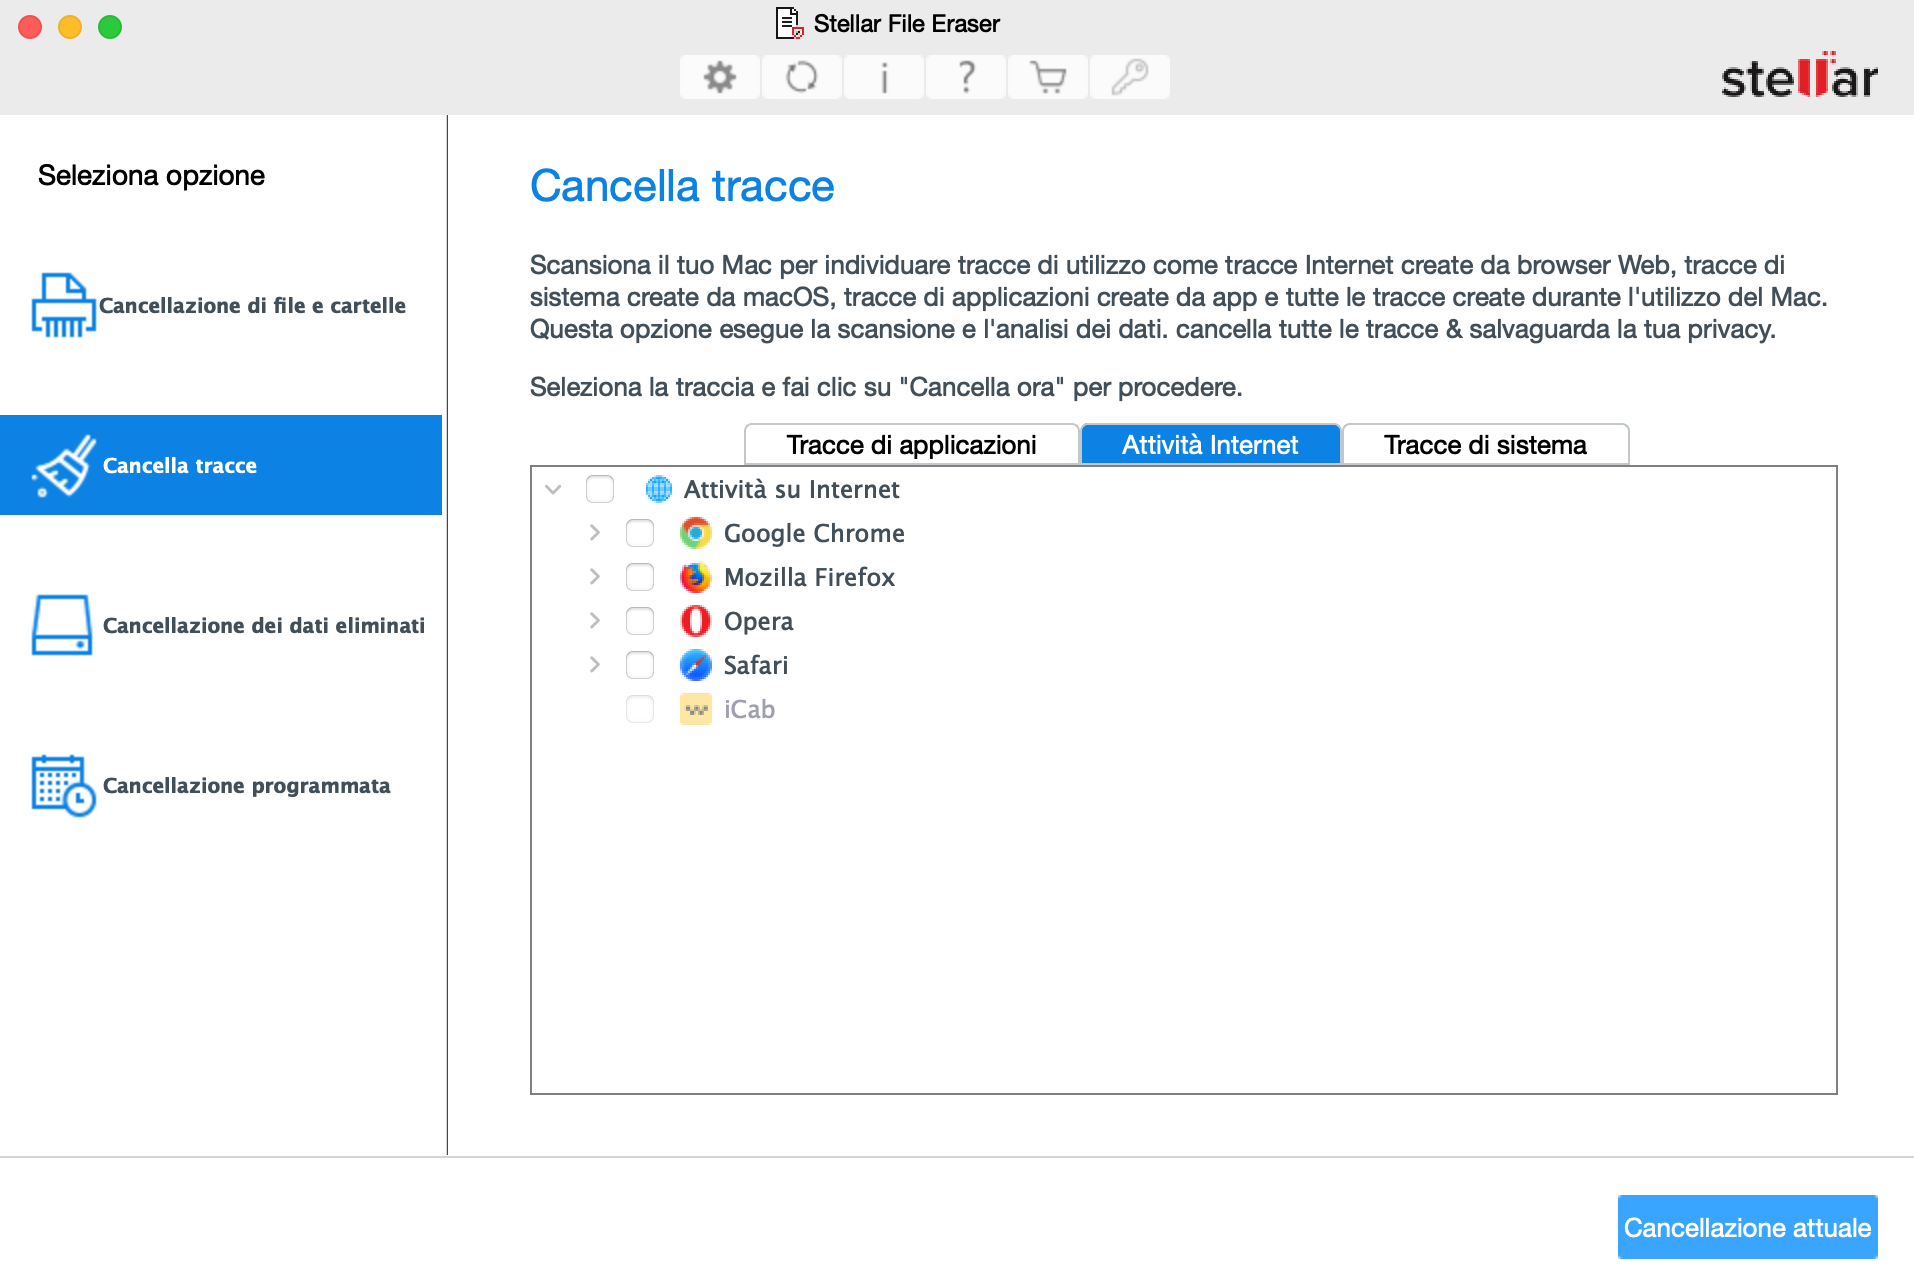Screen dimensions: 1914x1282
Task: Switch to Tracce di sistema tab
Action: point(1485,444)
